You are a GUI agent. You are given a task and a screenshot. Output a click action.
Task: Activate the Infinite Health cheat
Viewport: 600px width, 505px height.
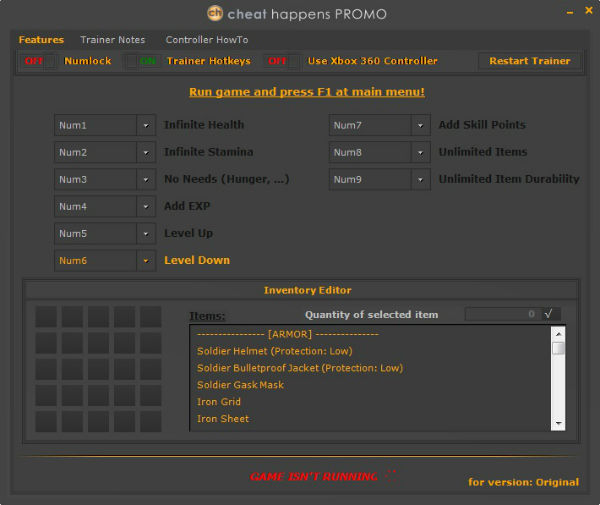[x=204, y=125]
